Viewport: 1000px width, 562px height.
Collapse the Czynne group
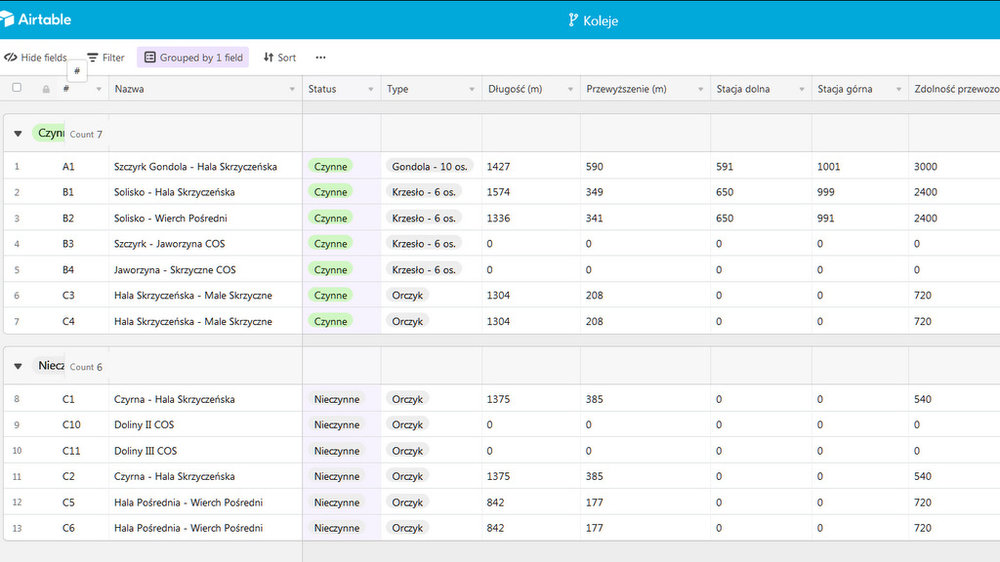tap(18, 134)
